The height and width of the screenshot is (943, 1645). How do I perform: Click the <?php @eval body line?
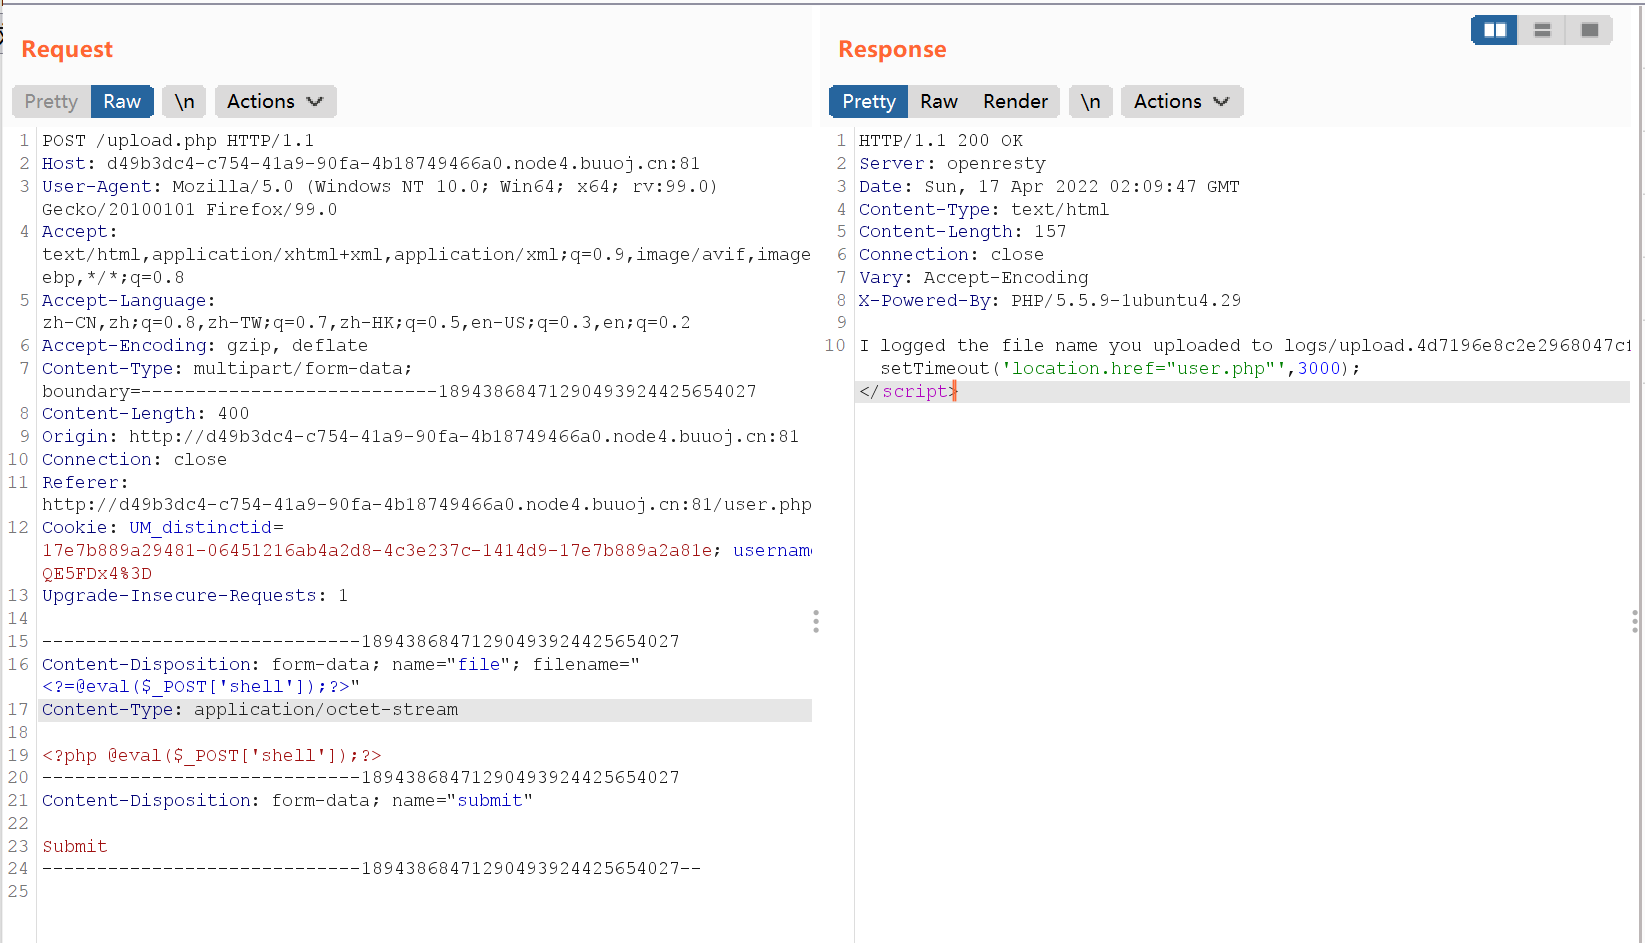point(212,756)
